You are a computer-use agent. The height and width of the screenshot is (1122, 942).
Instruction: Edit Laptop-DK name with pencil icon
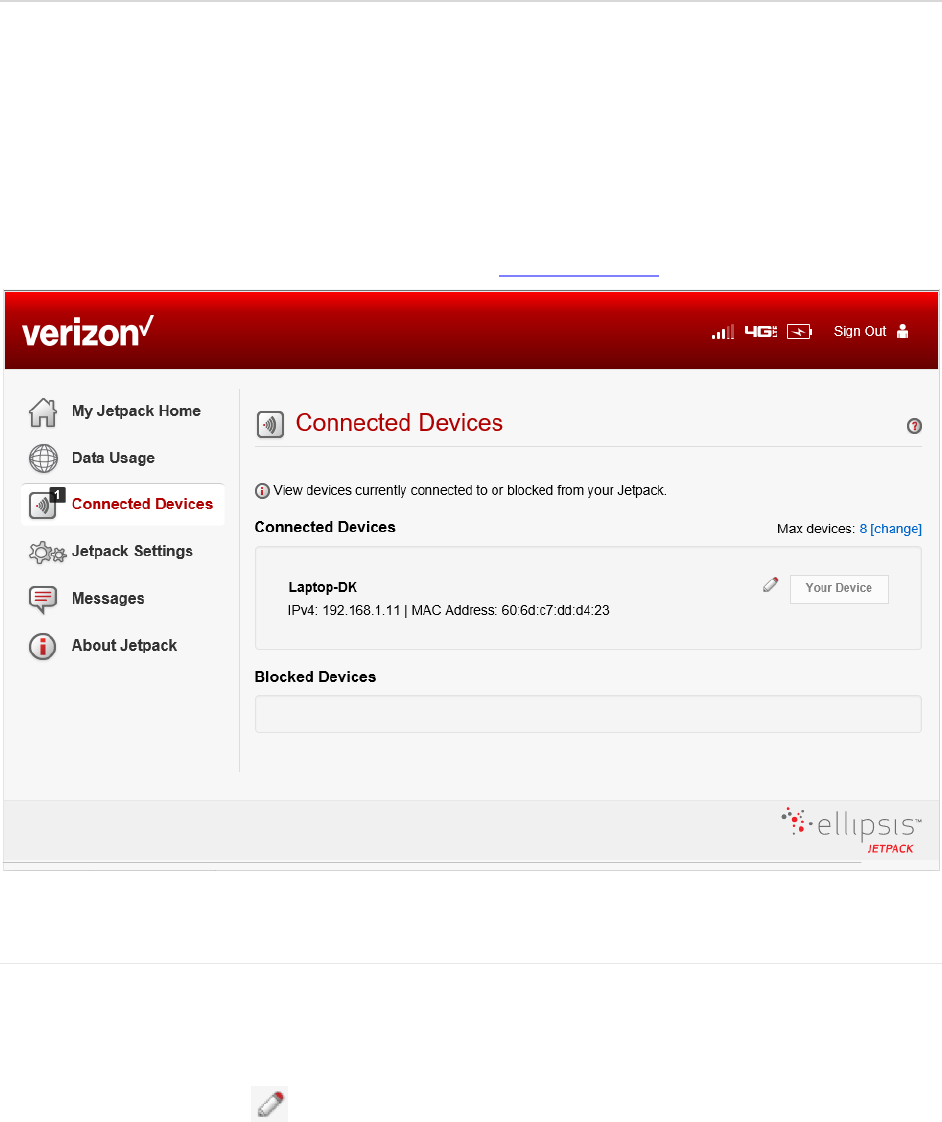[770, 585]
